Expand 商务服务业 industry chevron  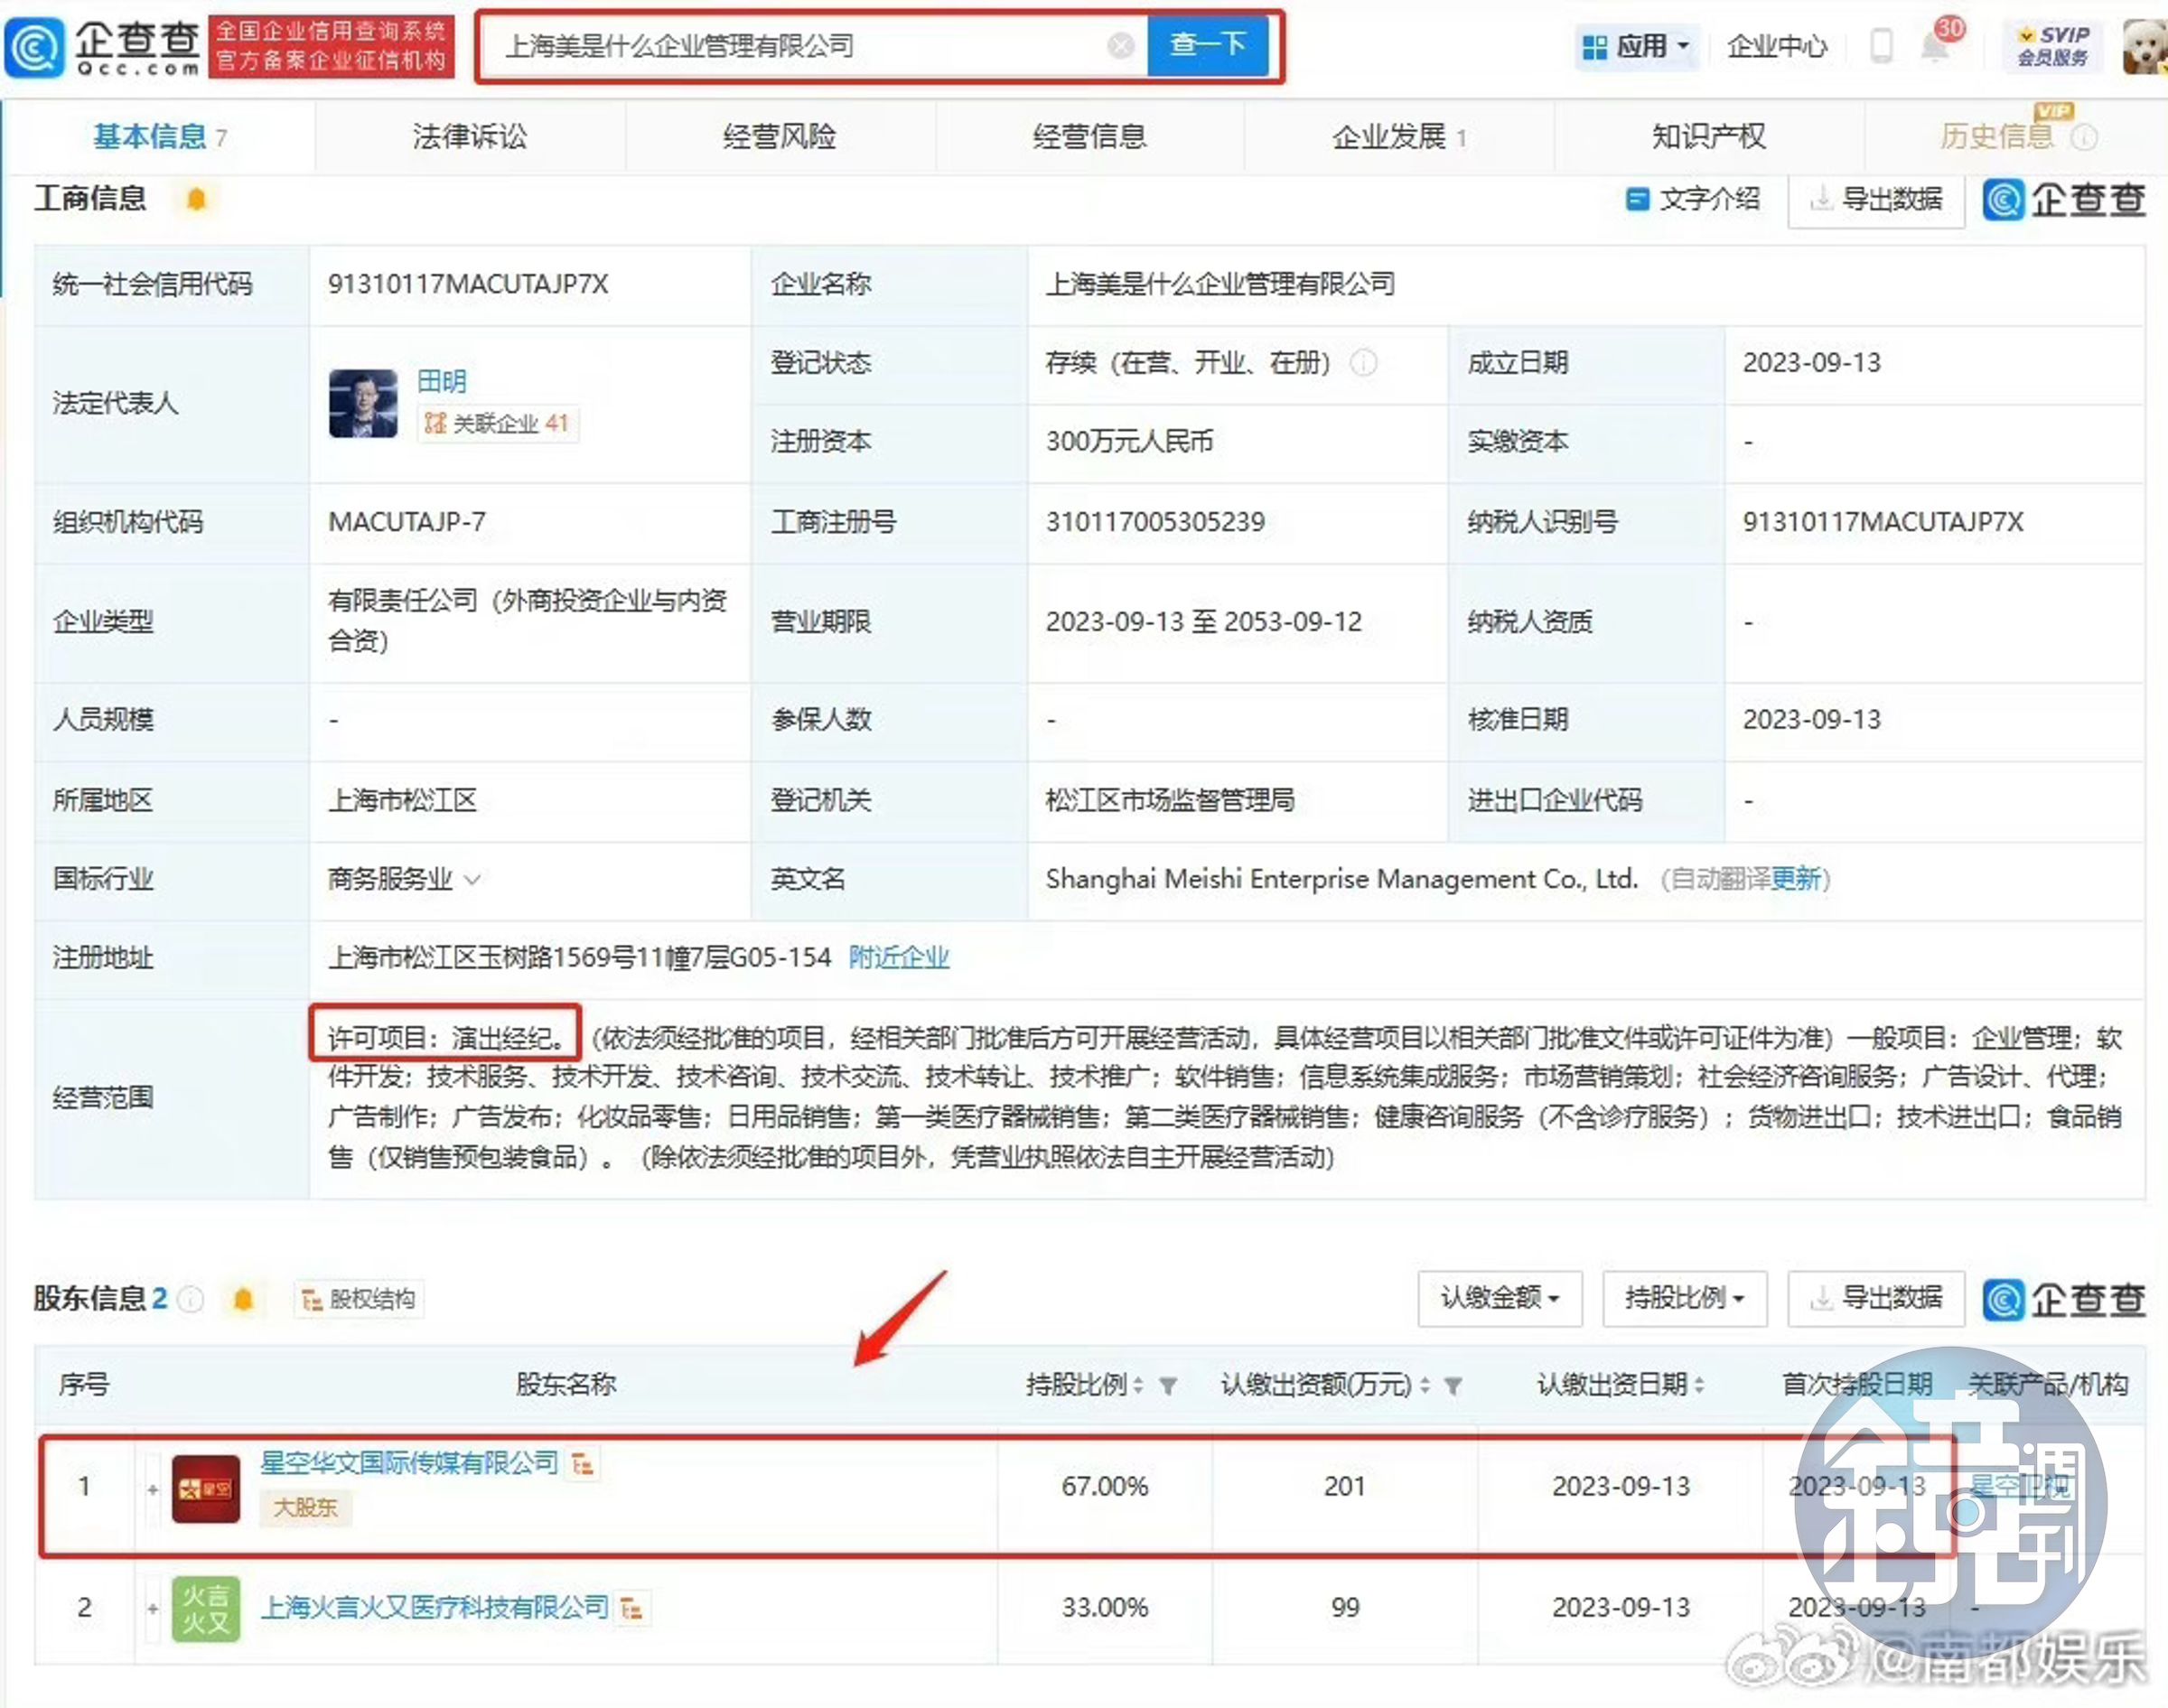473,880
